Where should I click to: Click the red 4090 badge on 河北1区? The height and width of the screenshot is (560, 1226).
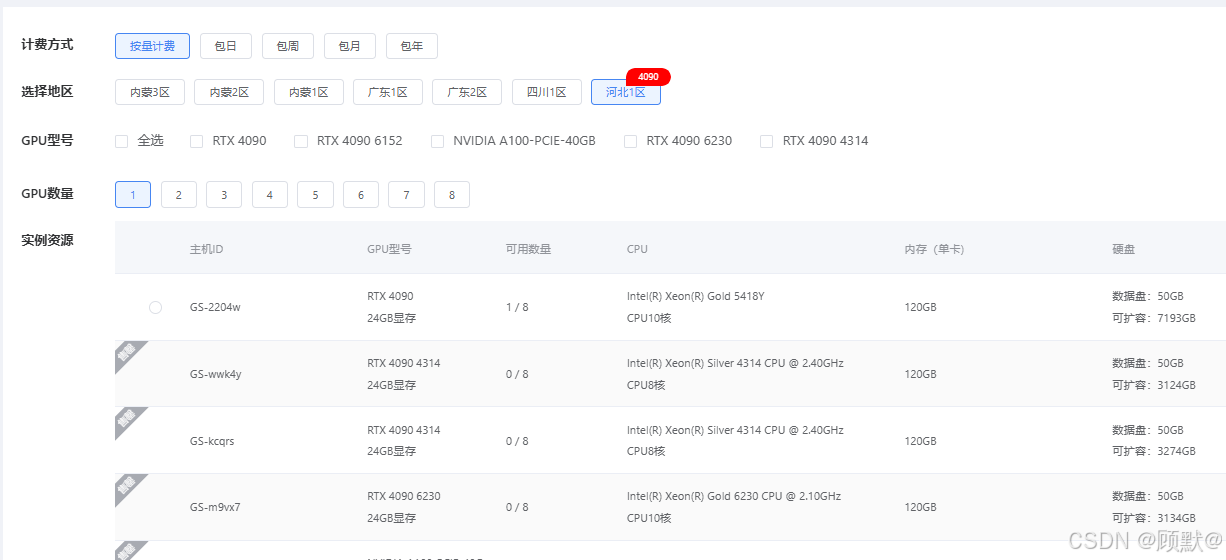click(648, 77)
